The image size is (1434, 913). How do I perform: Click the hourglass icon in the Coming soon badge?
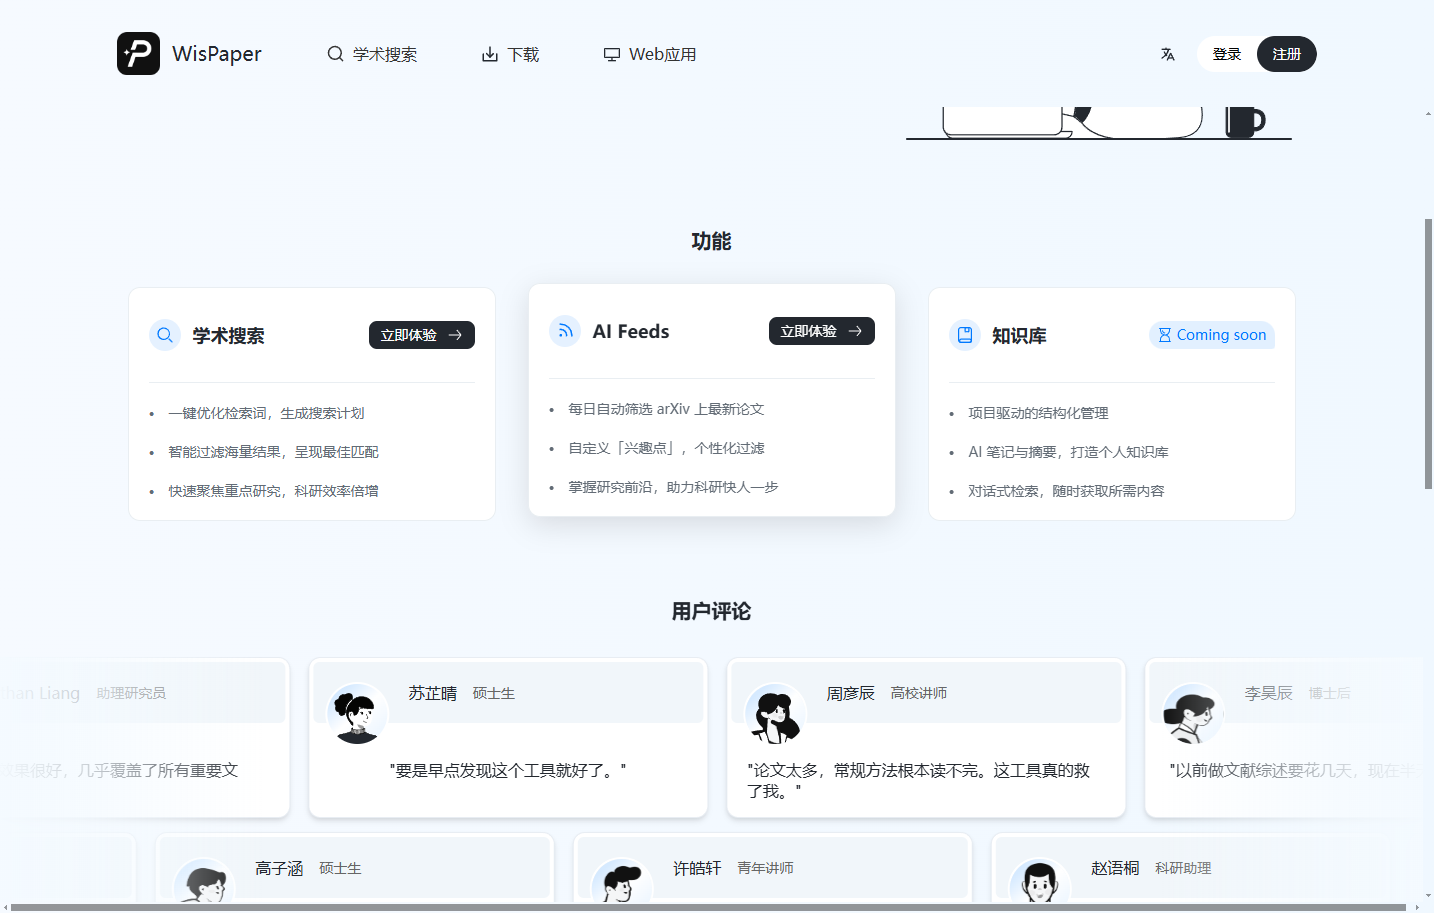1164,335
